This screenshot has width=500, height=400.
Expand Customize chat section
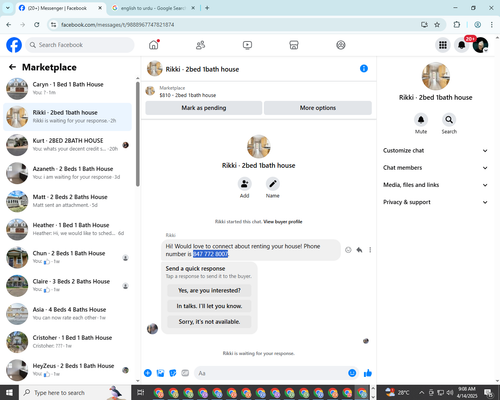click(435, 151)
